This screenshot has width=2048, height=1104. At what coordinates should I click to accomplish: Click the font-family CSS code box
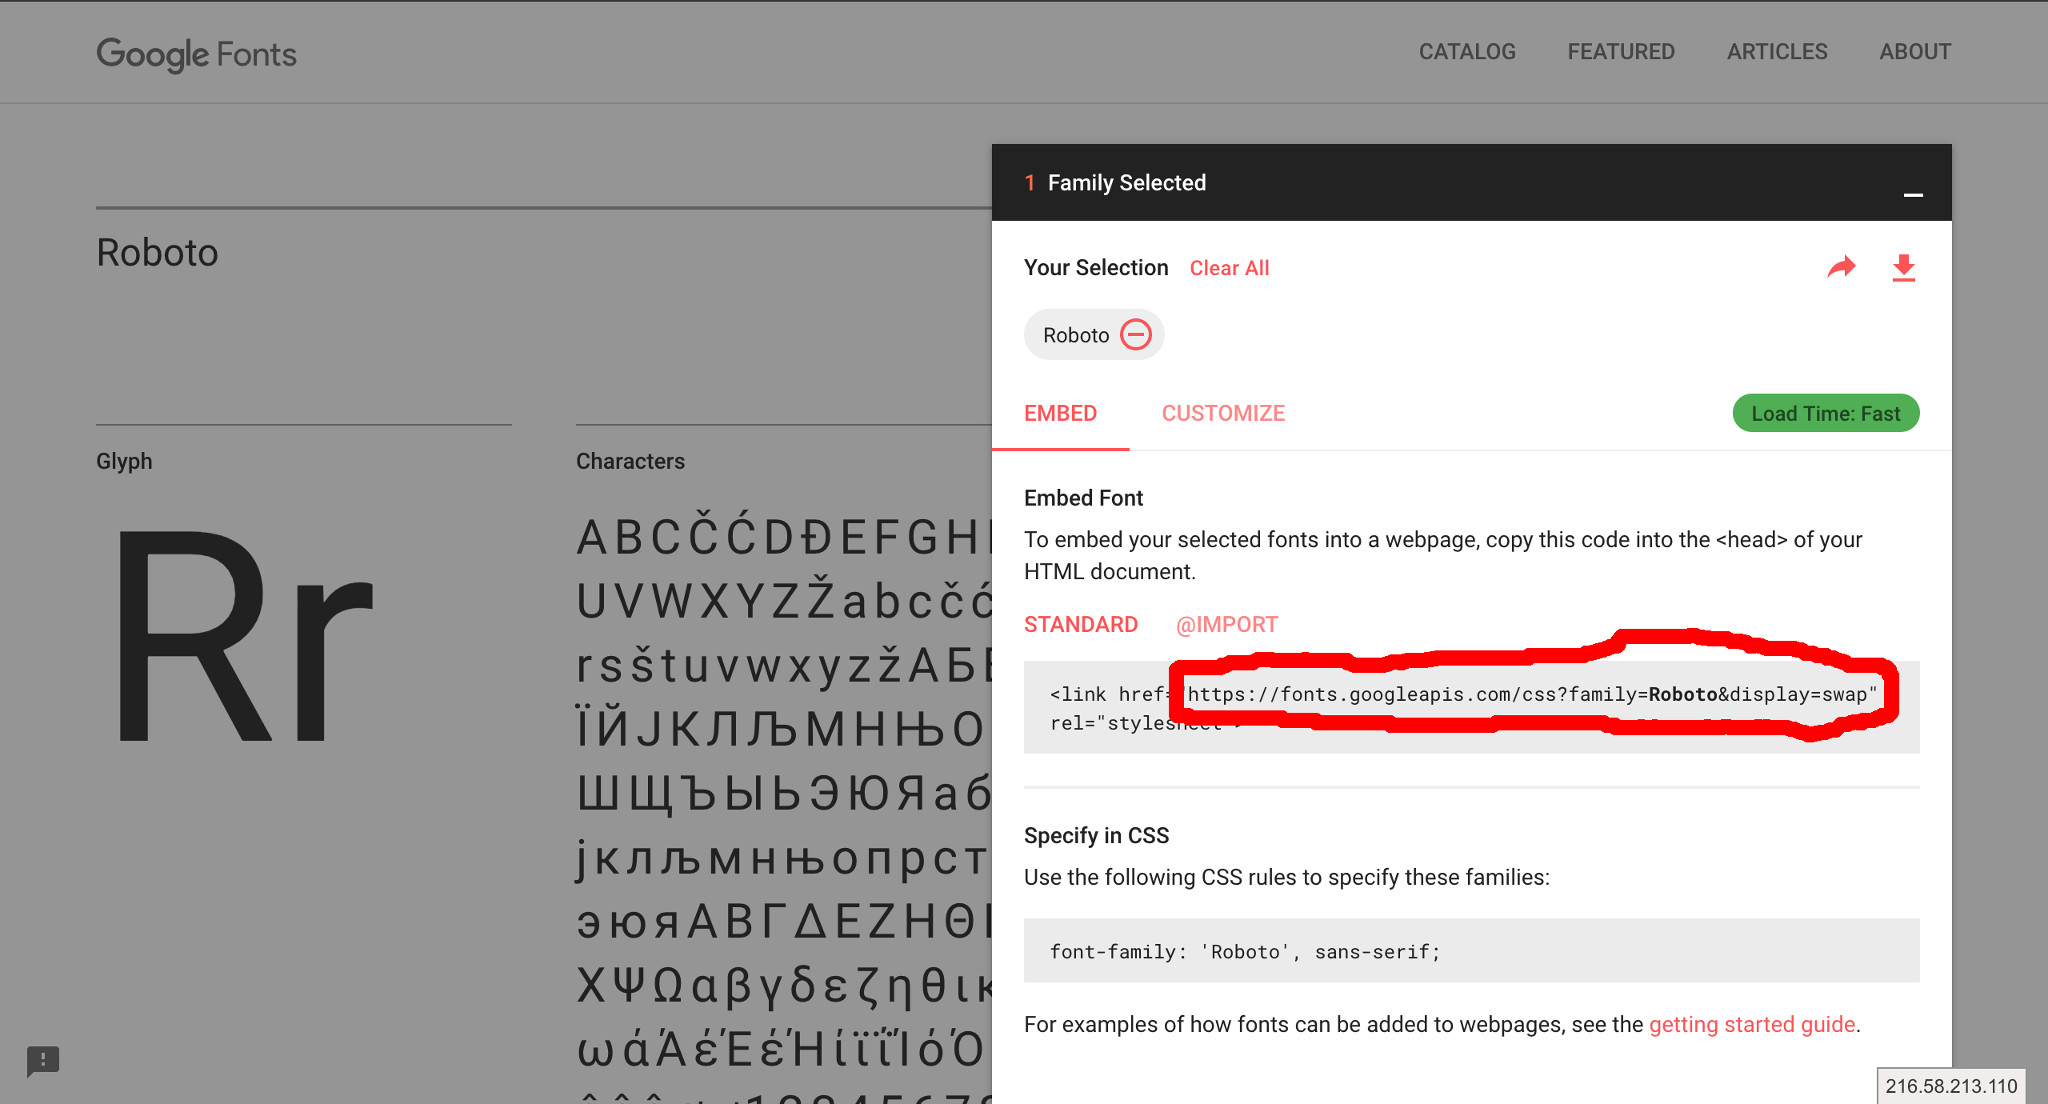coord(1472,951)
